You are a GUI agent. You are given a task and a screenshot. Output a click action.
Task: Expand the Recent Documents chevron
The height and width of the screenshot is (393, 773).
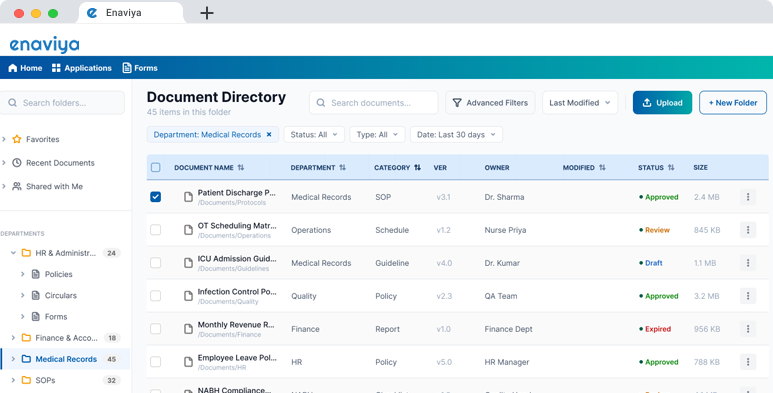4,163
